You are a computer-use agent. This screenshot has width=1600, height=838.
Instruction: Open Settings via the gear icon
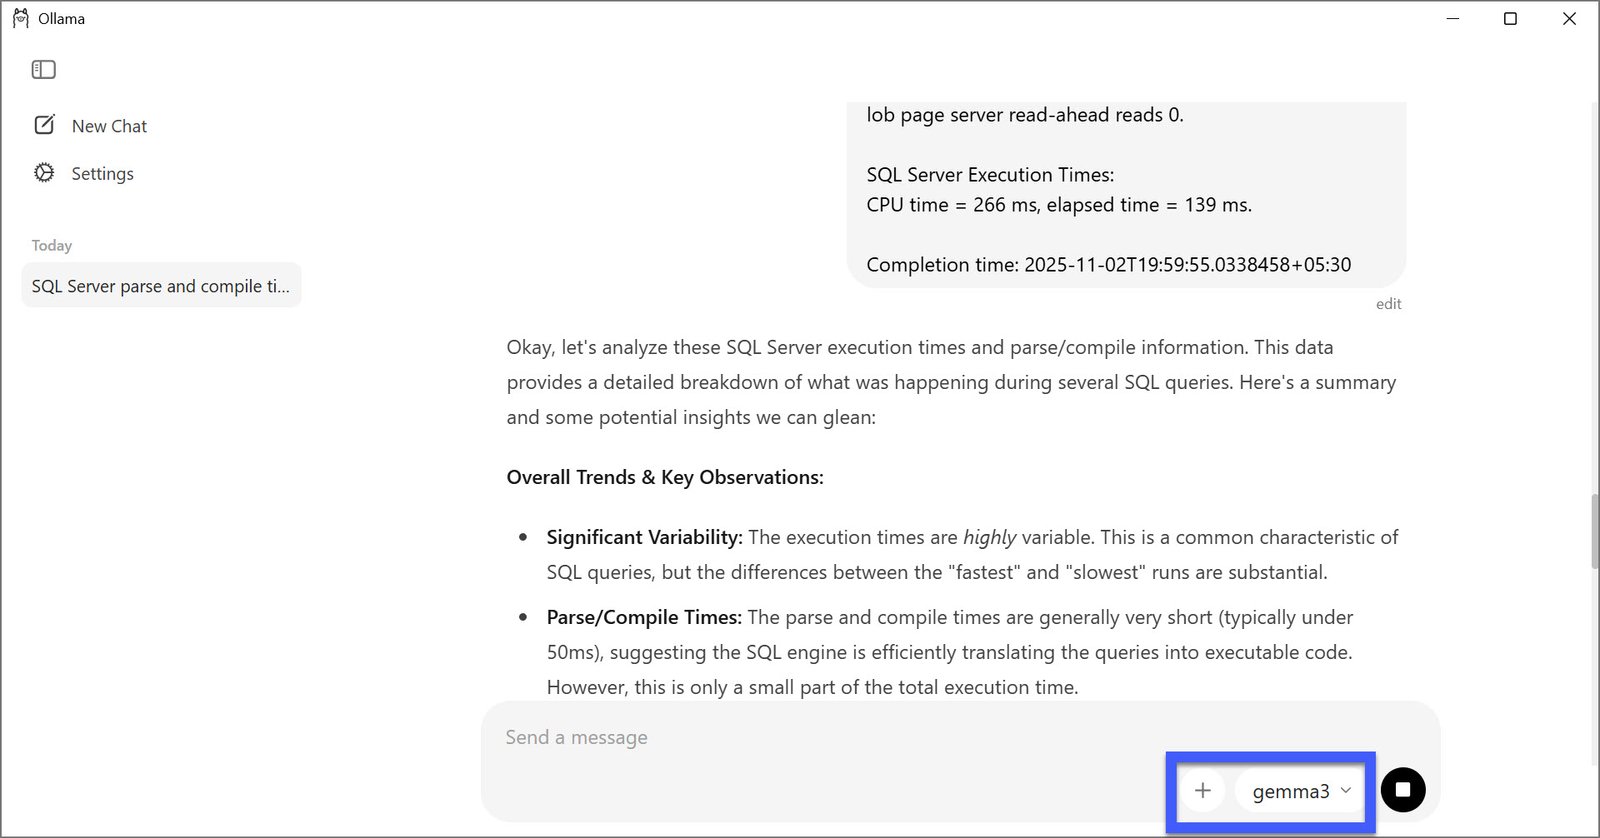44,172
